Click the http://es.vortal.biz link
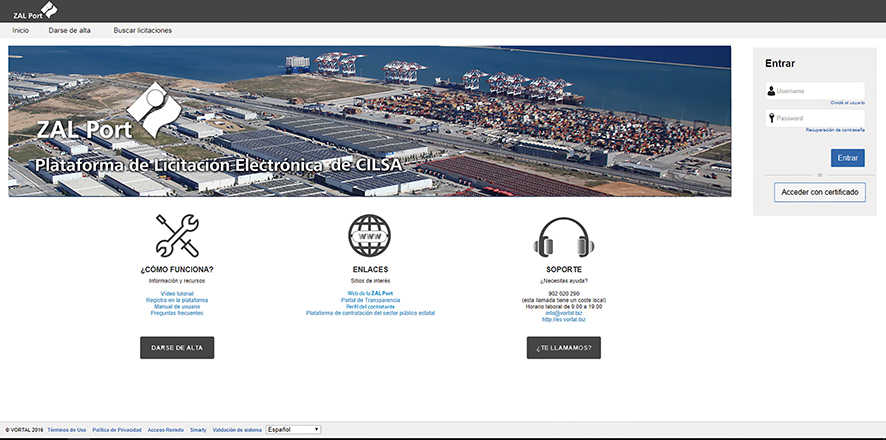Viewport: 886px width, 440px height. pyautogui.click(x=563, y=319)
